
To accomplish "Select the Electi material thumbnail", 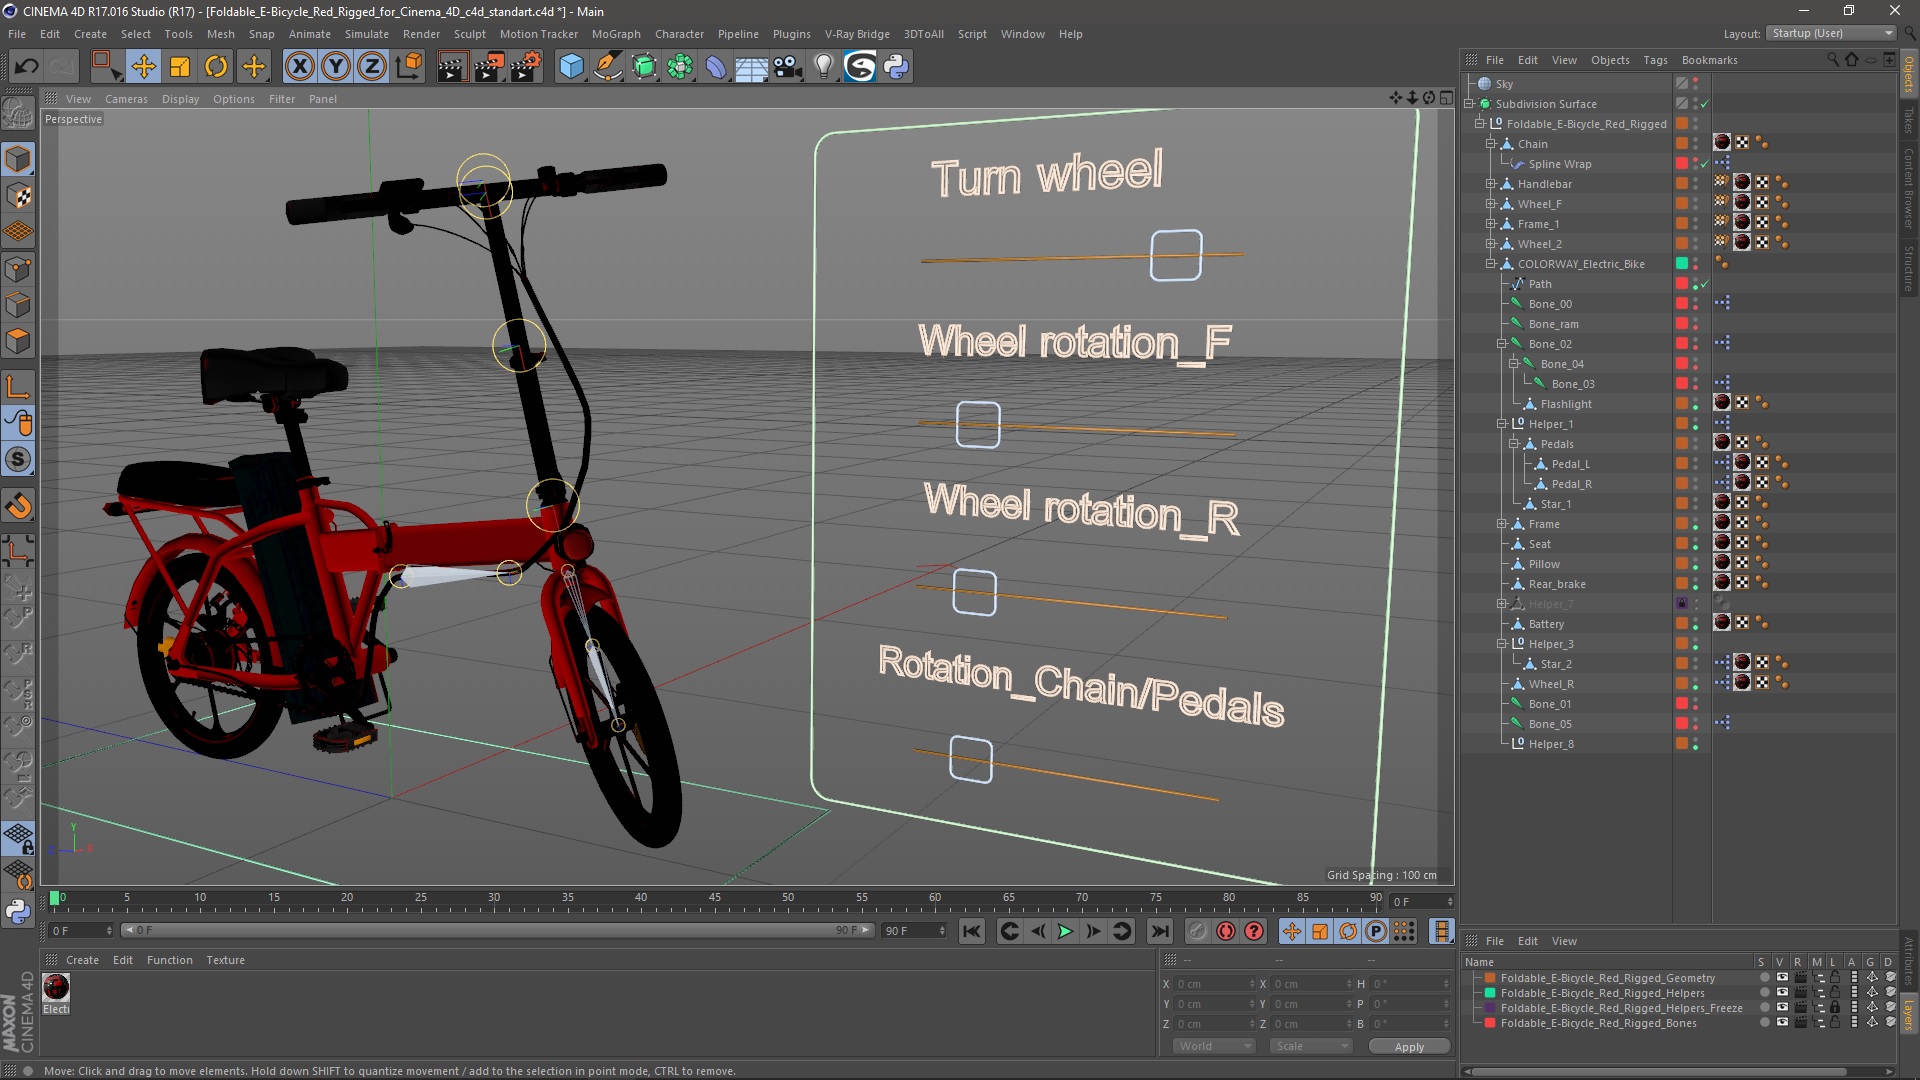I will coord(56,987).
